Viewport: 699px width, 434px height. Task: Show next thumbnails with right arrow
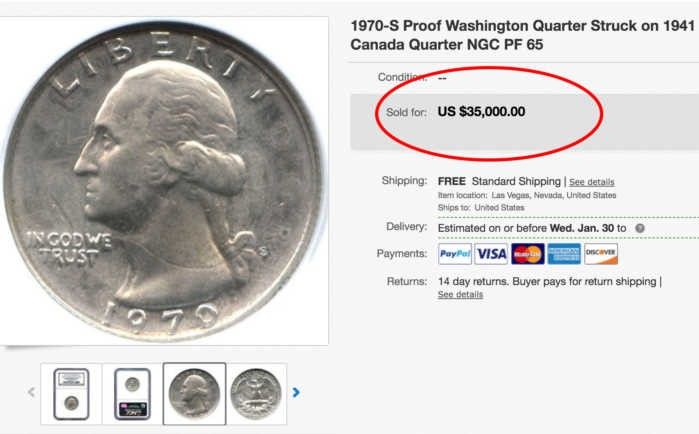296,392
